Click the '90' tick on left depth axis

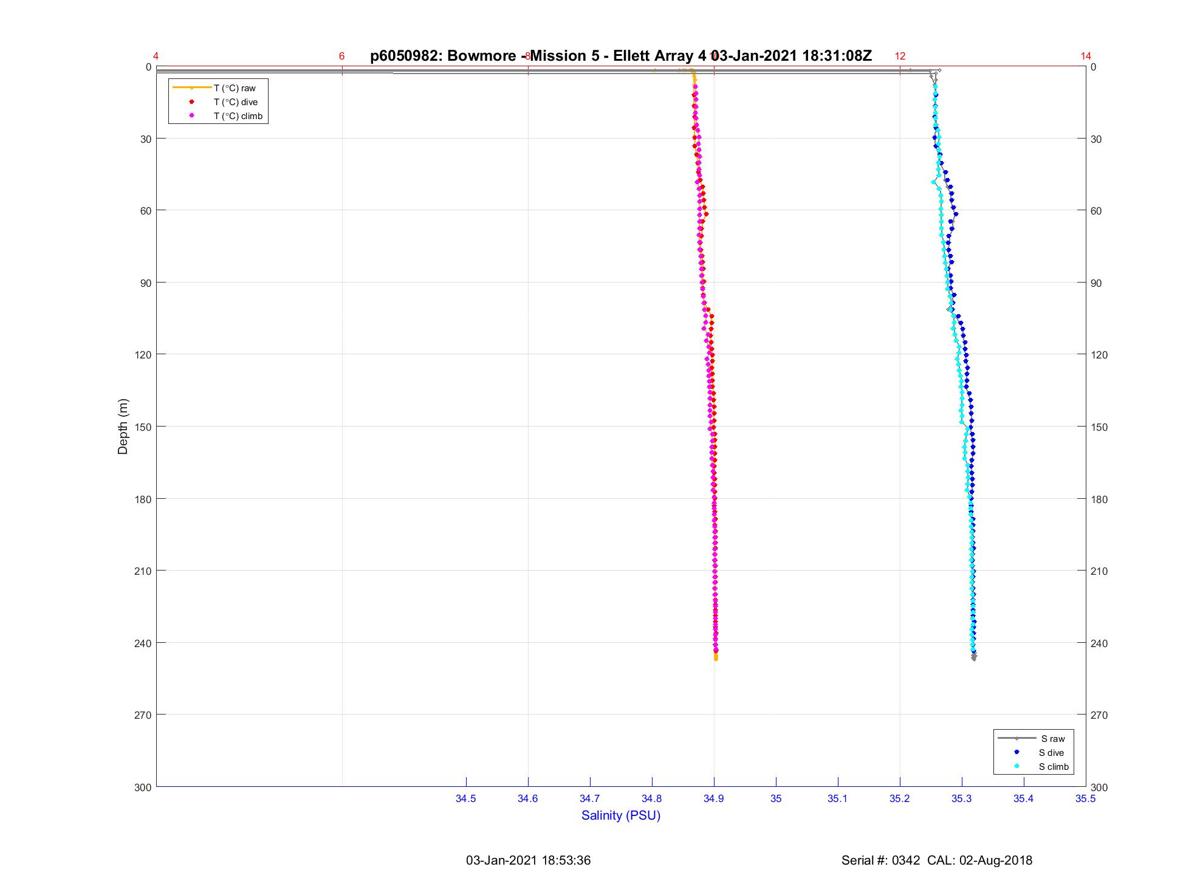pos(145,283)
